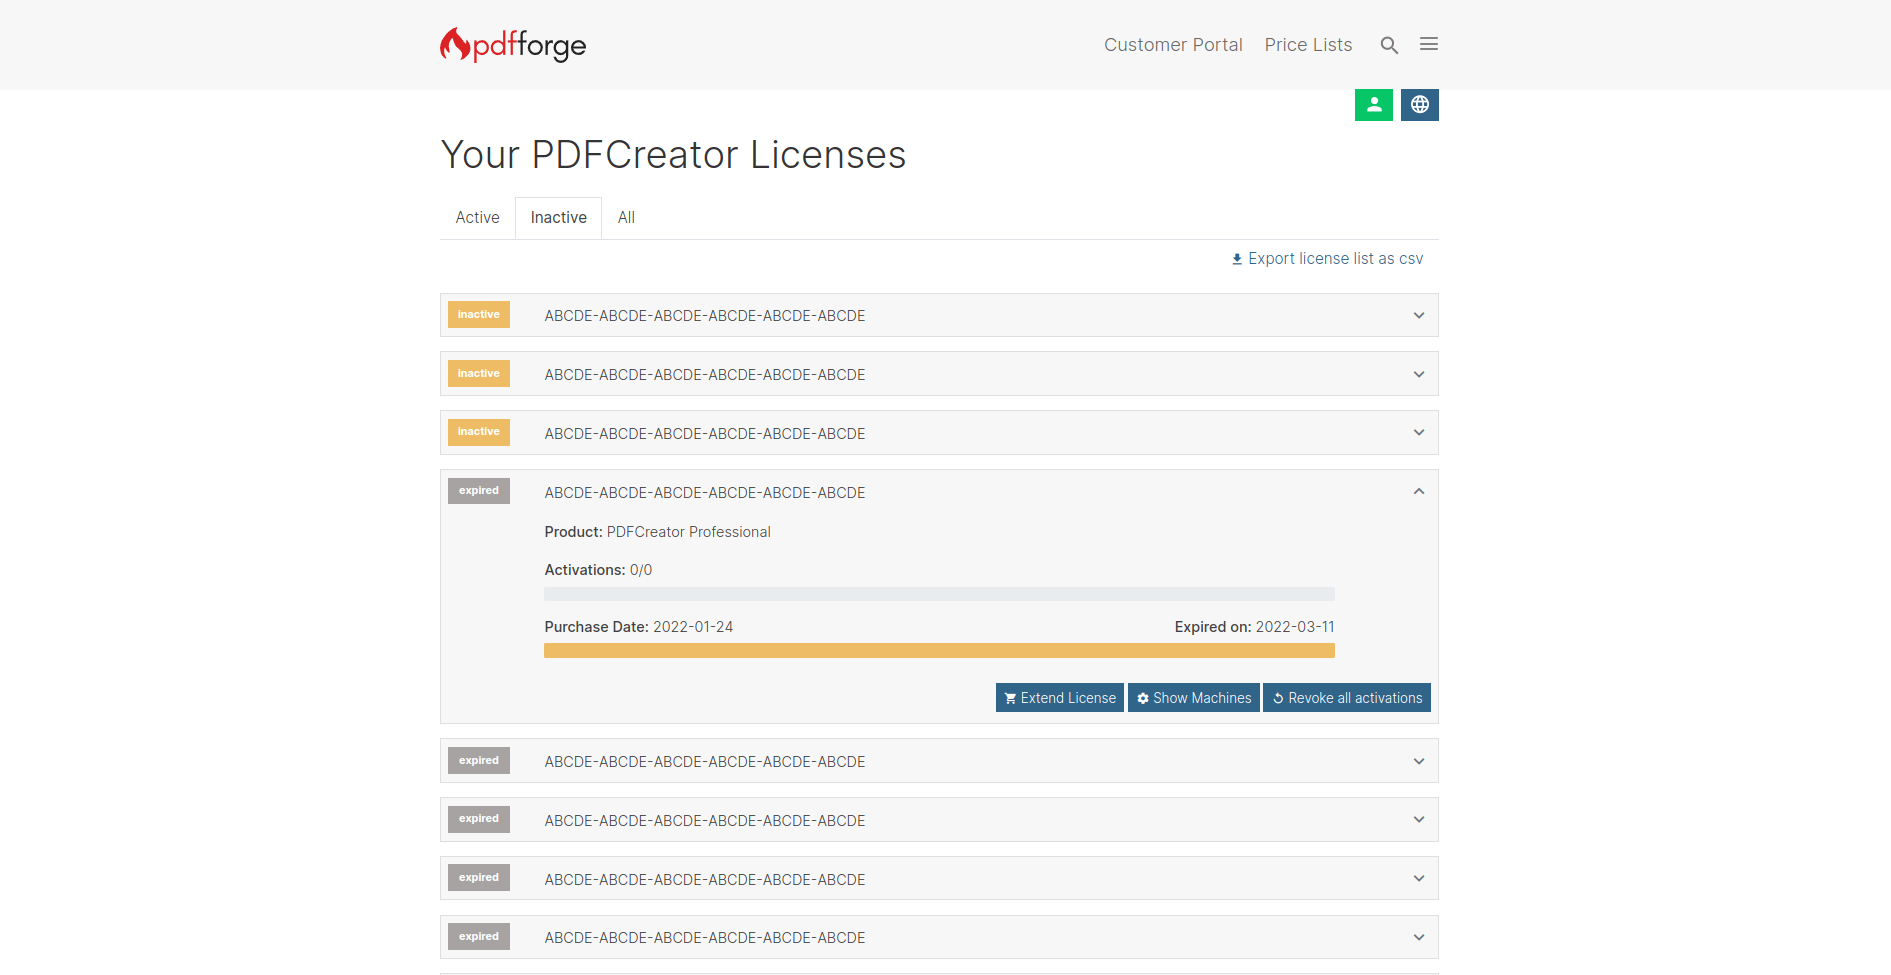The image size is (1891, 975).
Task: Click the expanded license key text
Action: coord(705,493)
